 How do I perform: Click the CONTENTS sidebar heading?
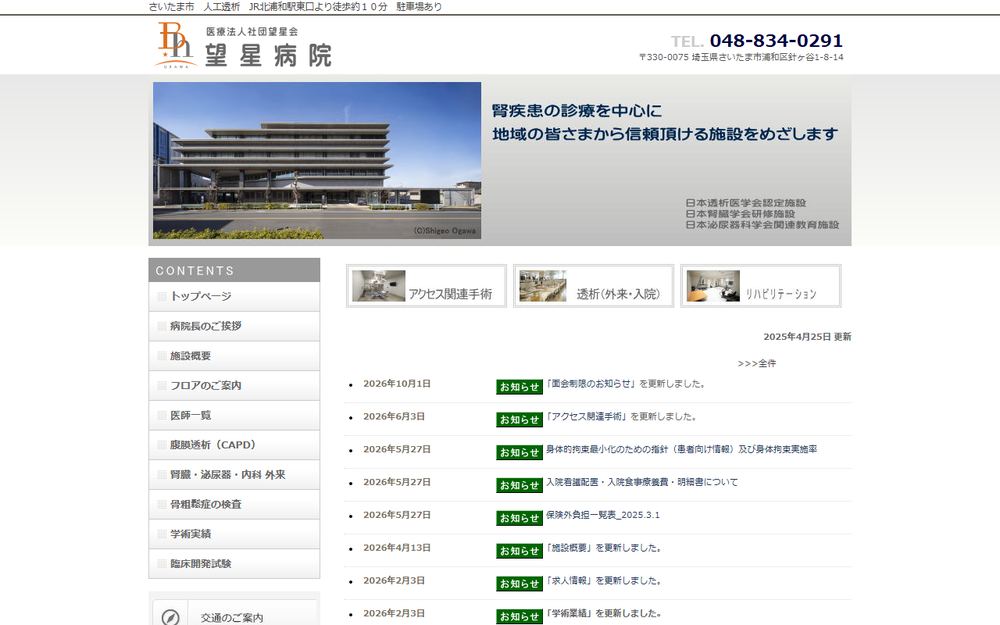point(234,270)
